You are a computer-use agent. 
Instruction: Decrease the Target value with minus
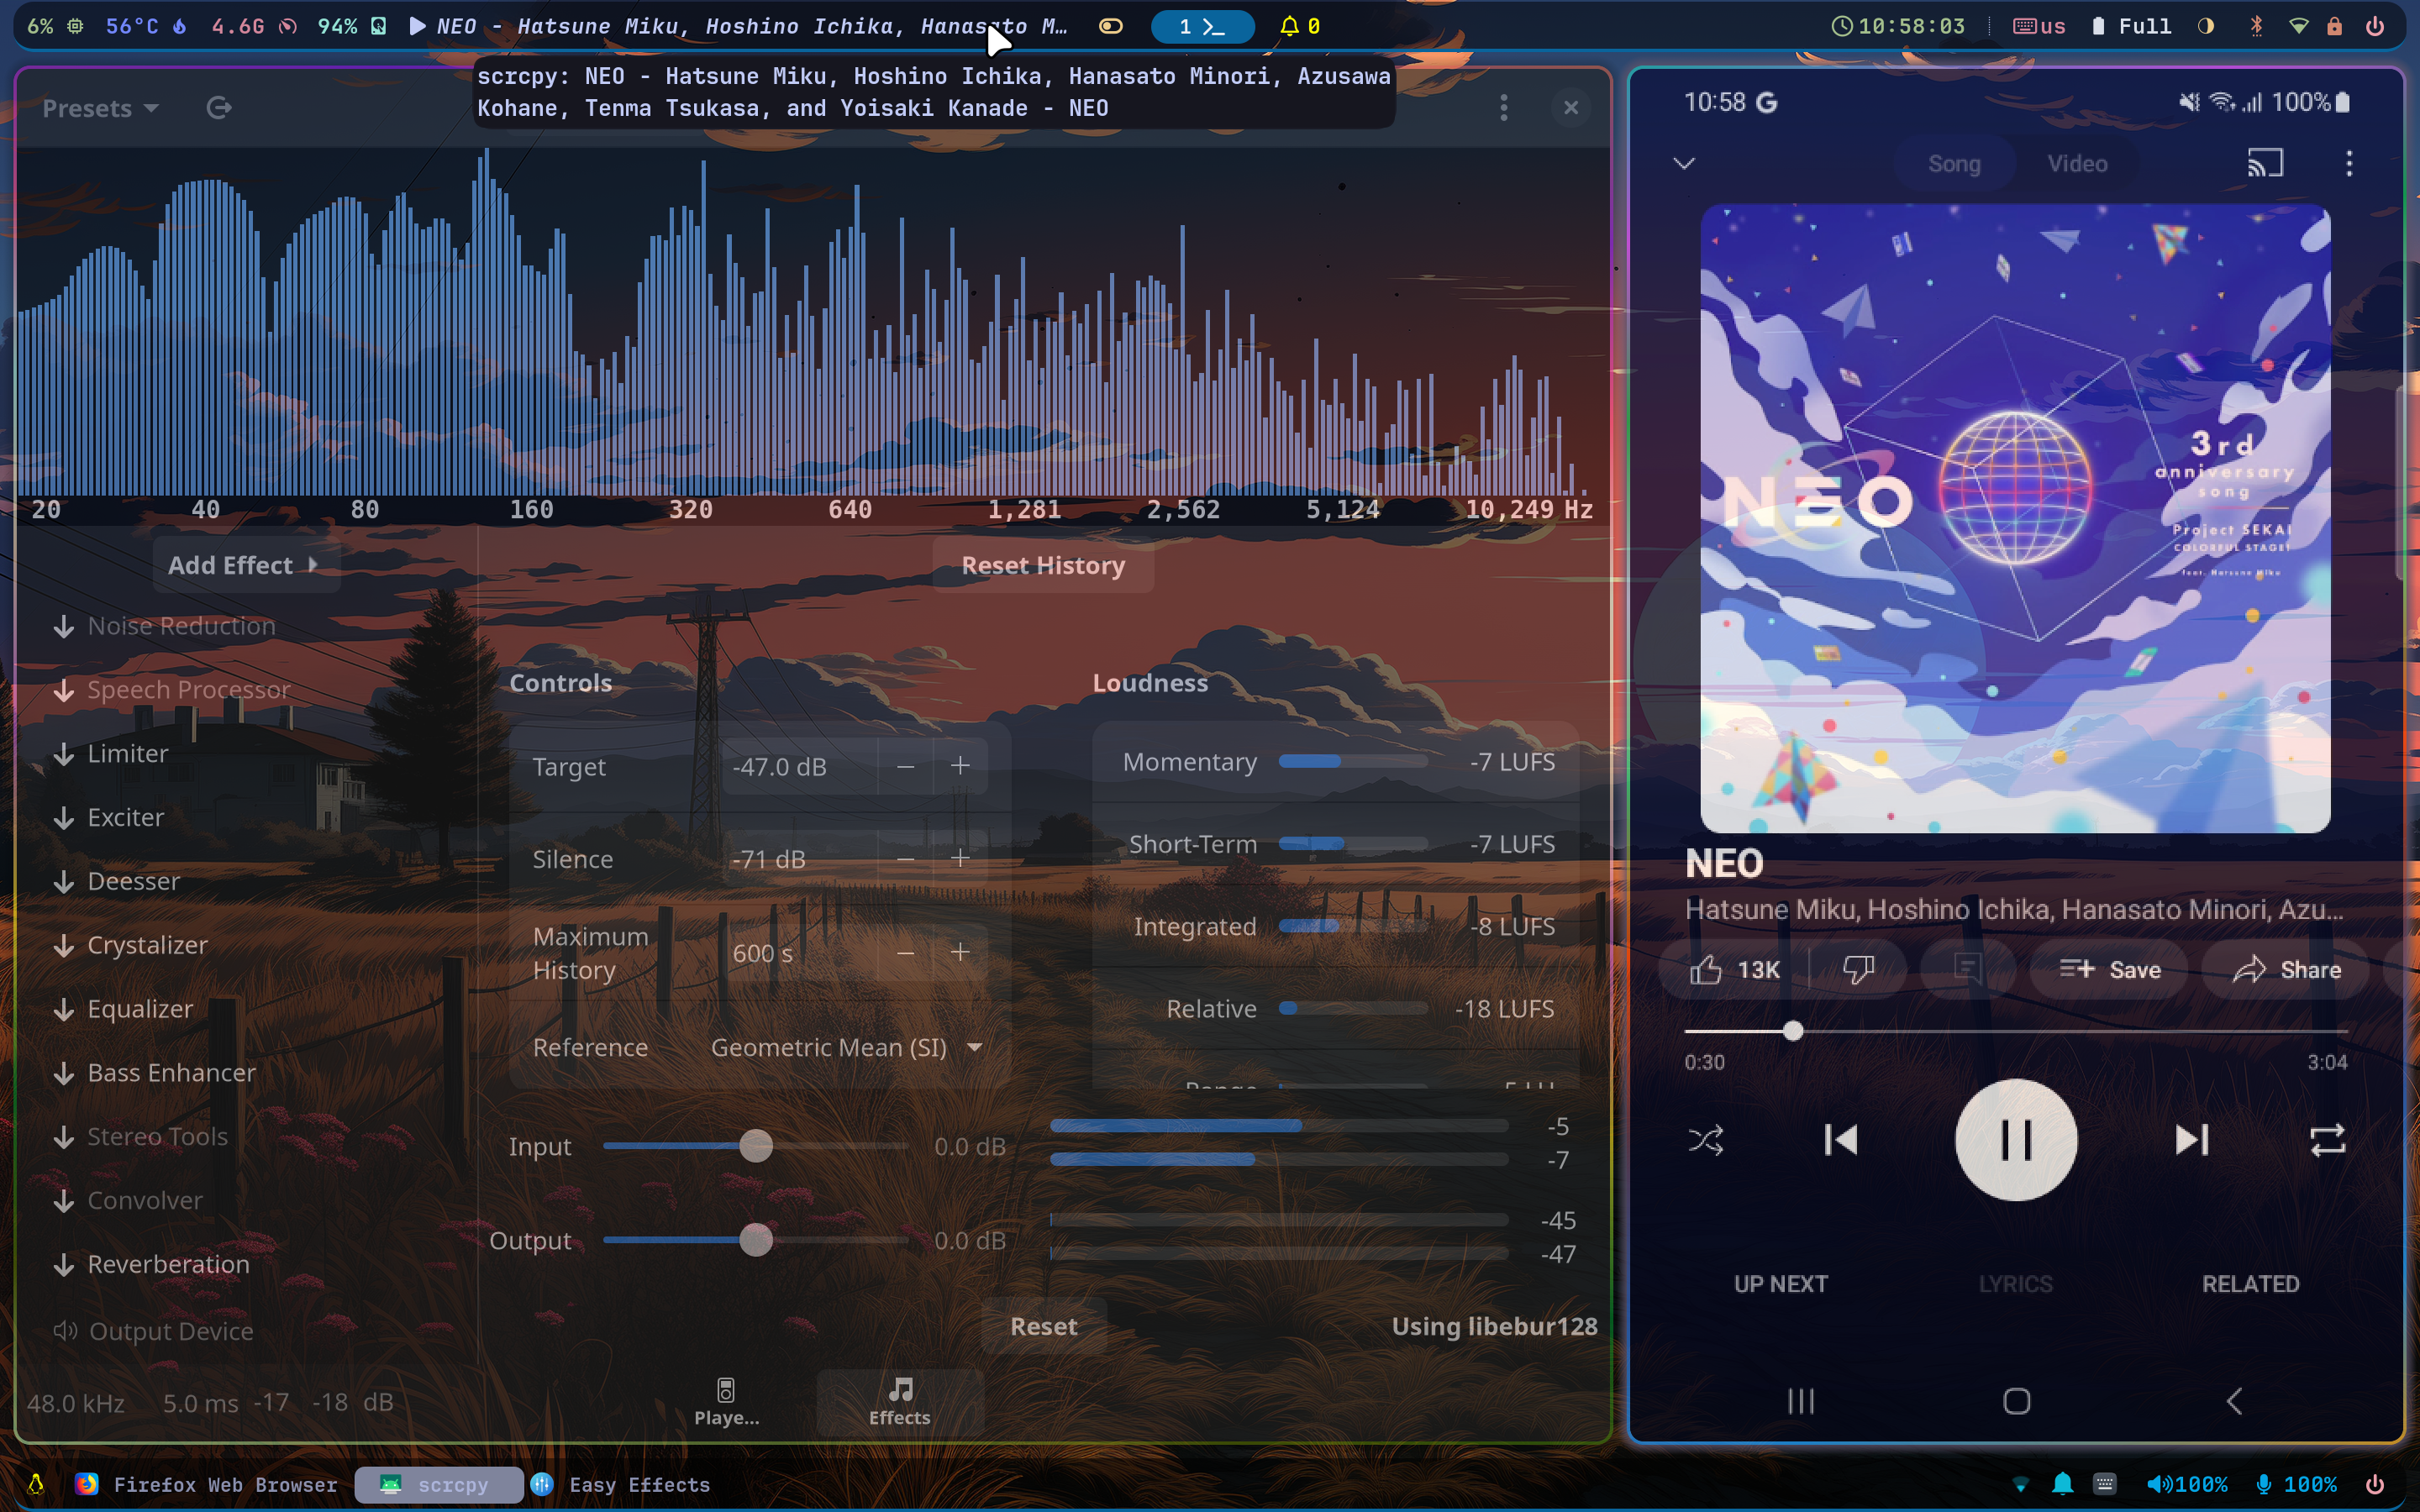click(x=906, y=767)
